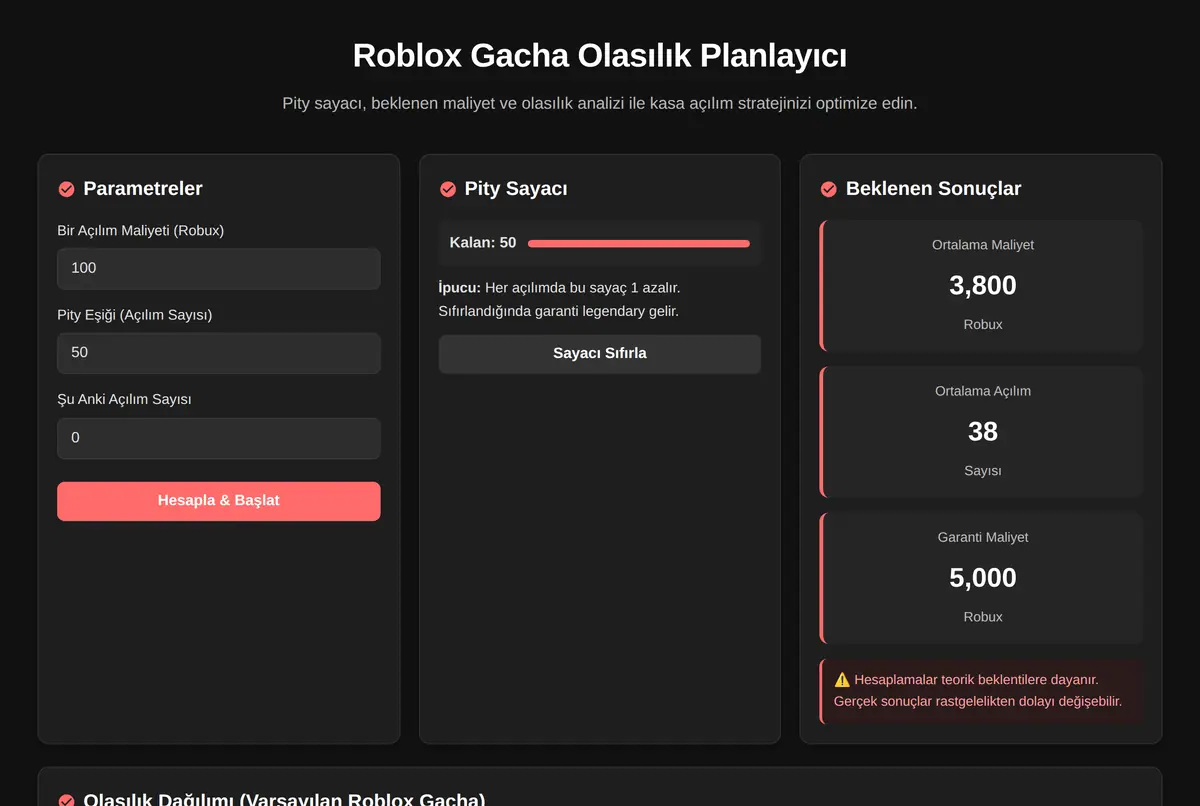Click the Ortalama Açılım value 38

pos(983,432)
